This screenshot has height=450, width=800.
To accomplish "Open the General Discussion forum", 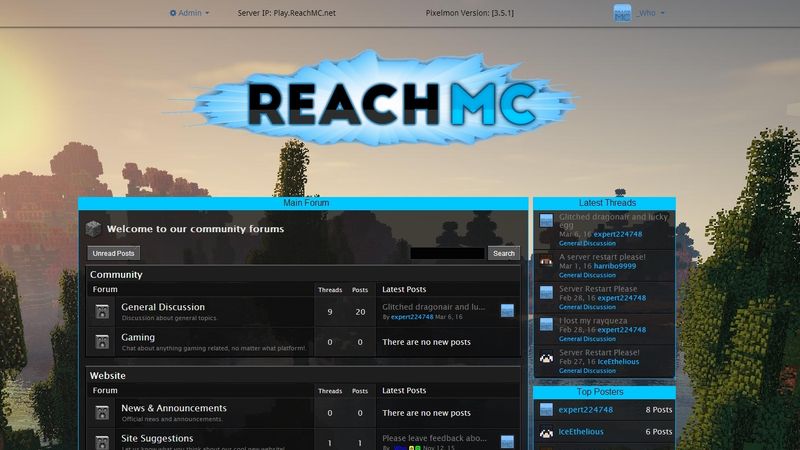I will (163, 307).
